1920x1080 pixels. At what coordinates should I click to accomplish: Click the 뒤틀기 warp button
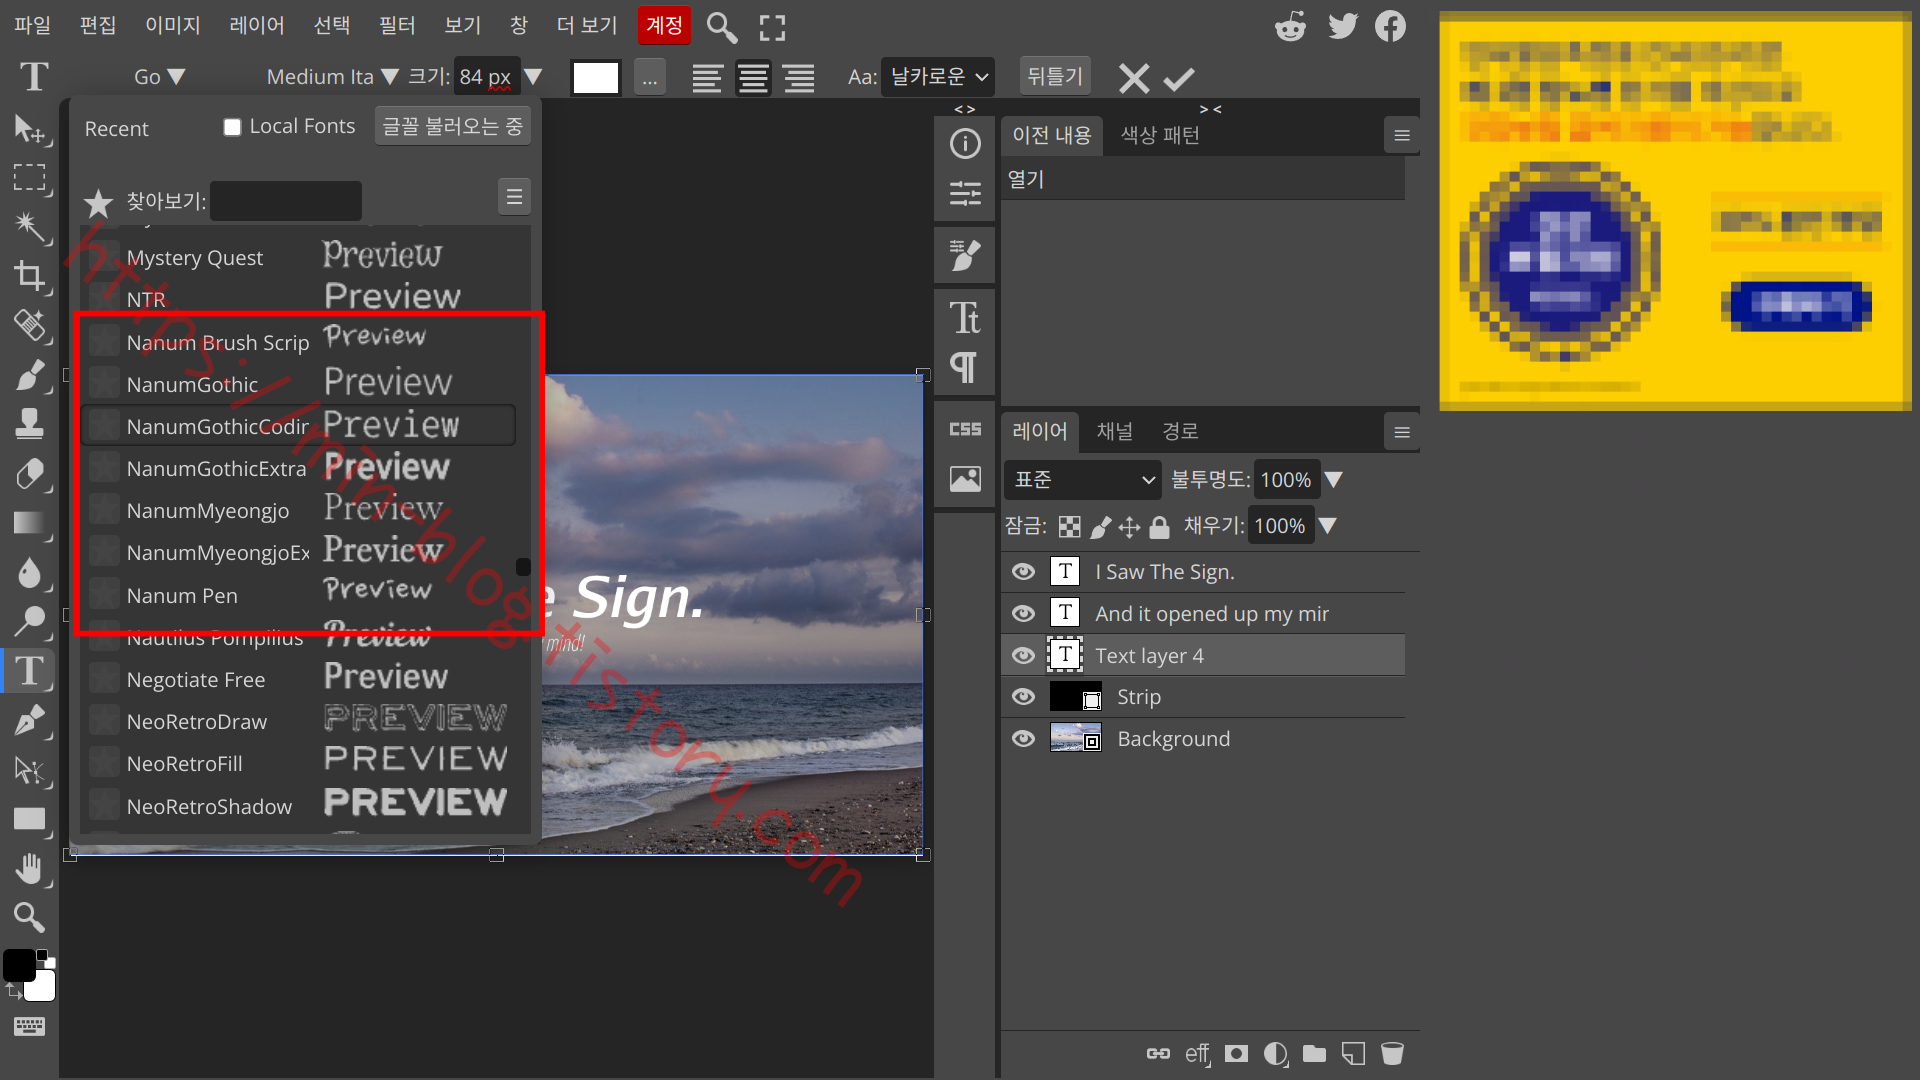pyautogui.click(x=1055, y=76)
